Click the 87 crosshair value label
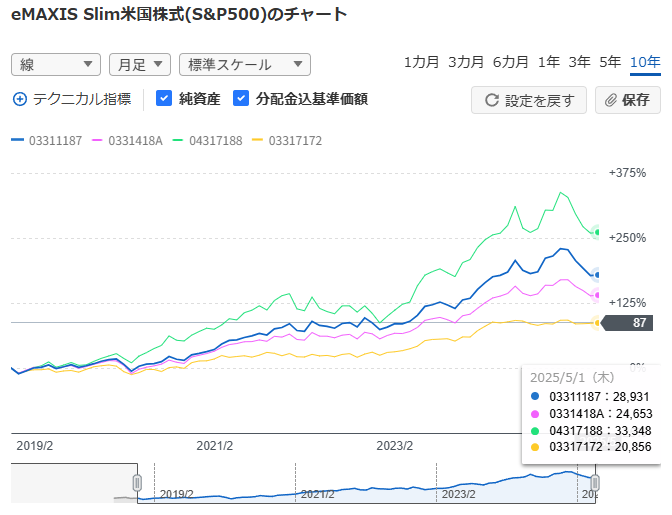The image size is (672, 515). [627, 323]
